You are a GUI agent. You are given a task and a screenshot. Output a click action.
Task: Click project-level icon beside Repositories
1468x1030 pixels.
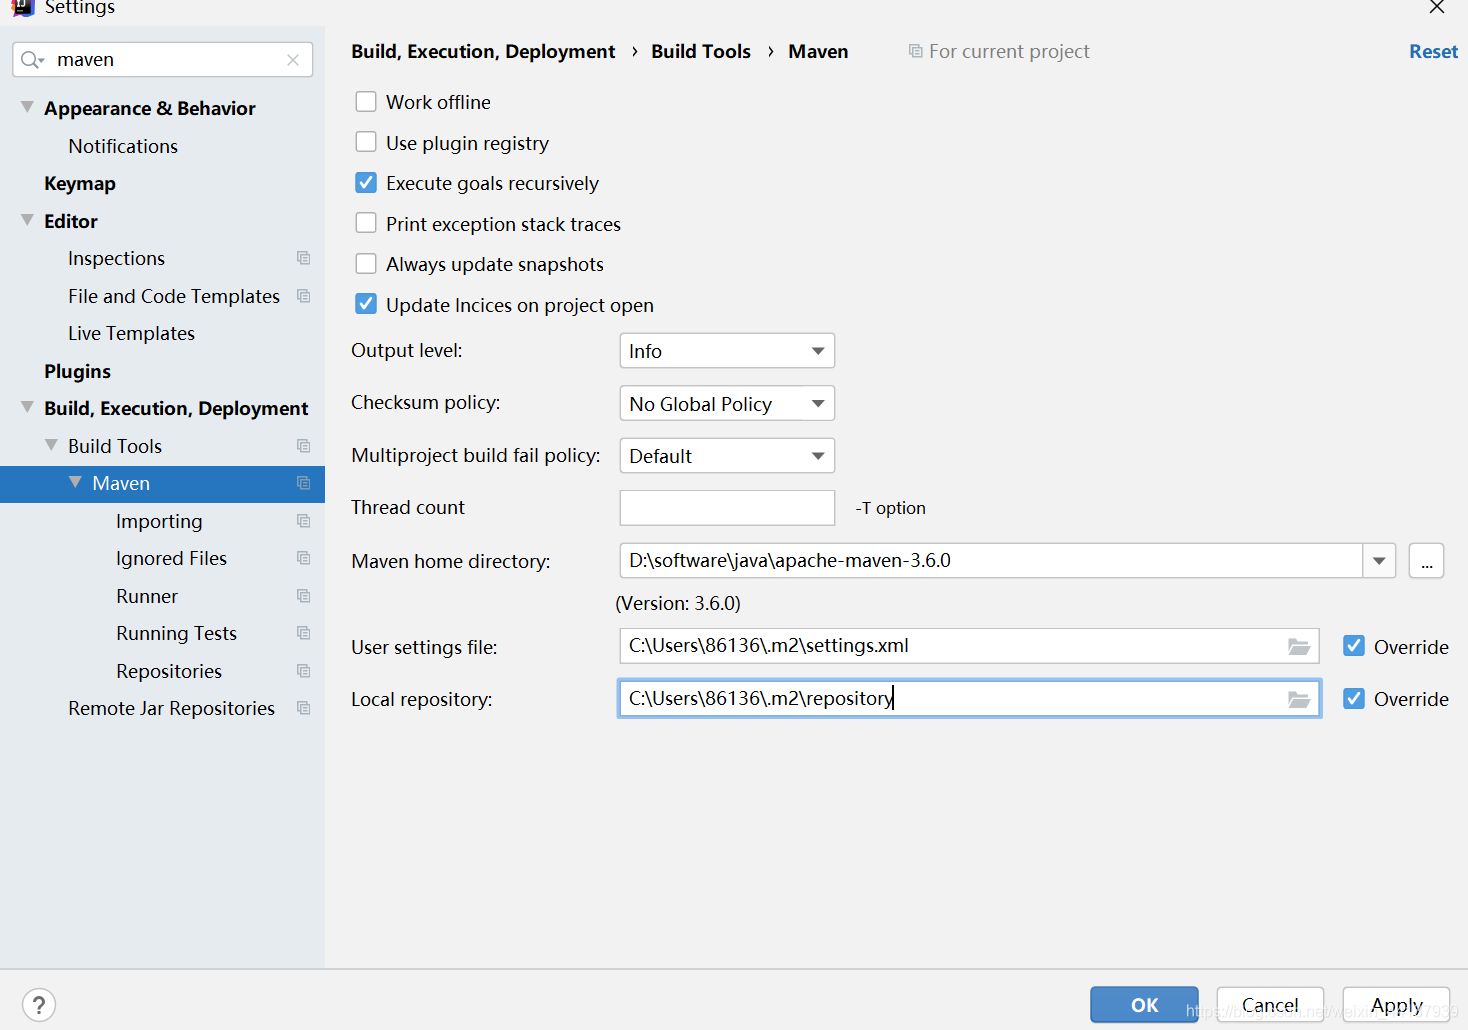[304, 671]
